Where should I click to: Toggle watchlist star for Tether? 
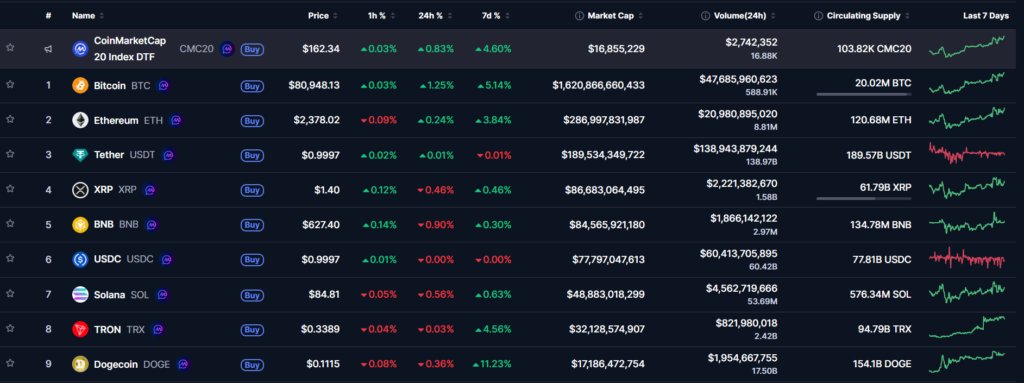coord(10,155)
